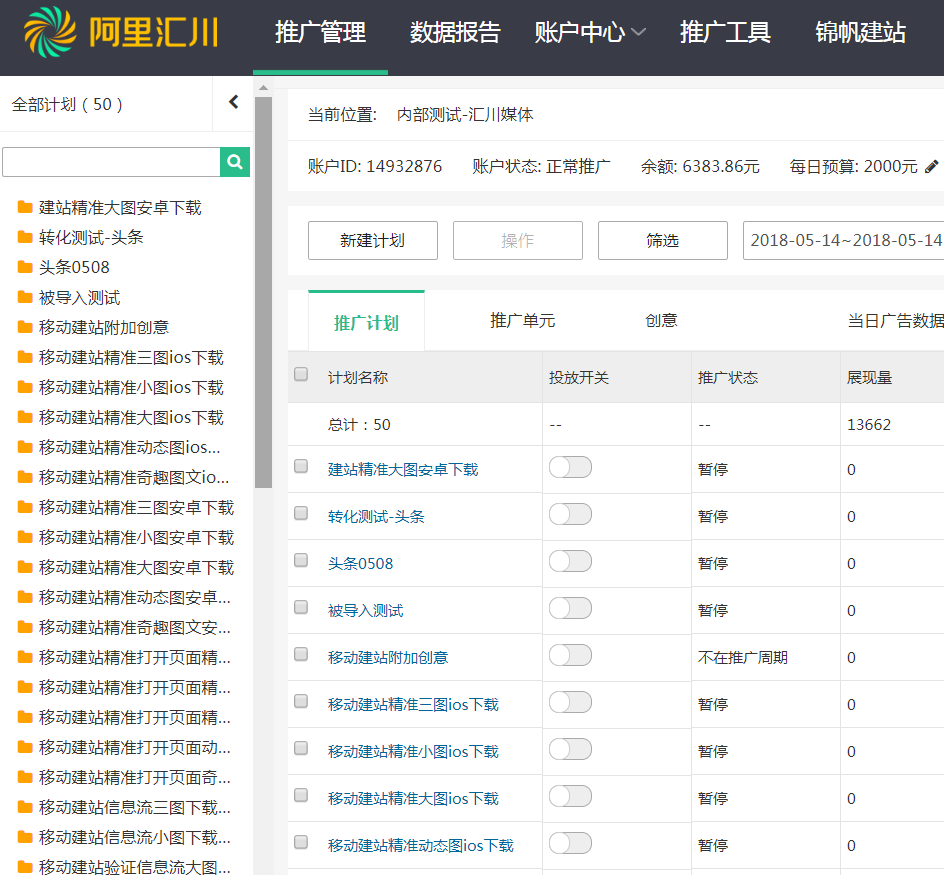The image size is (944, 875).
Task: Expand the 账户中心 dropdown menu
Action: click(x=590, y=32)
